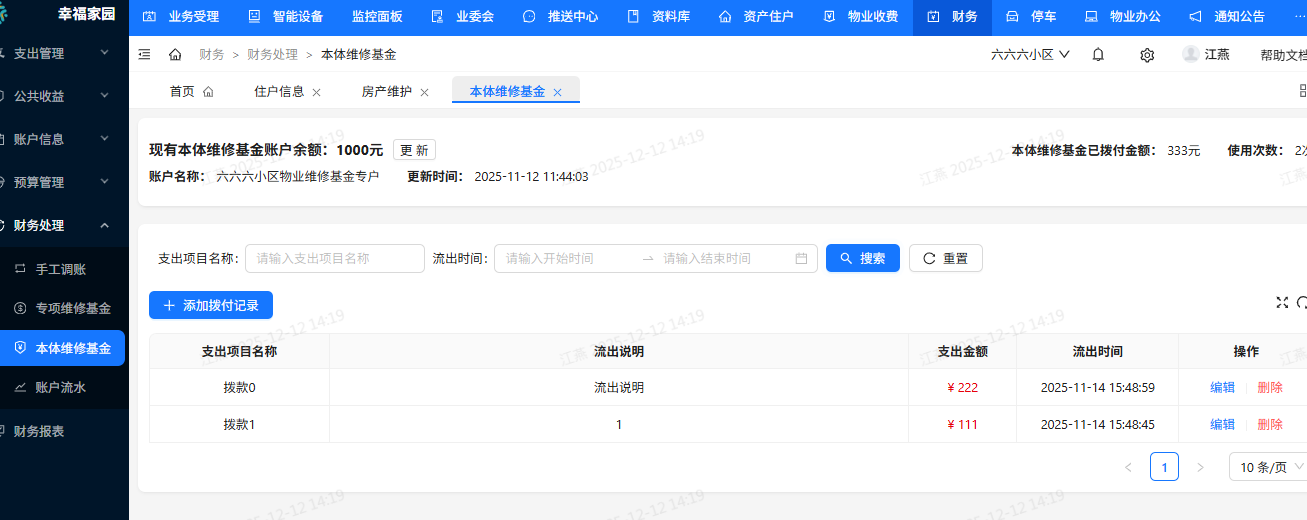Screen dimensions: 1307x520
Task: Click the 资料库 icon in the top navigation
Action: tap(633, 17)
